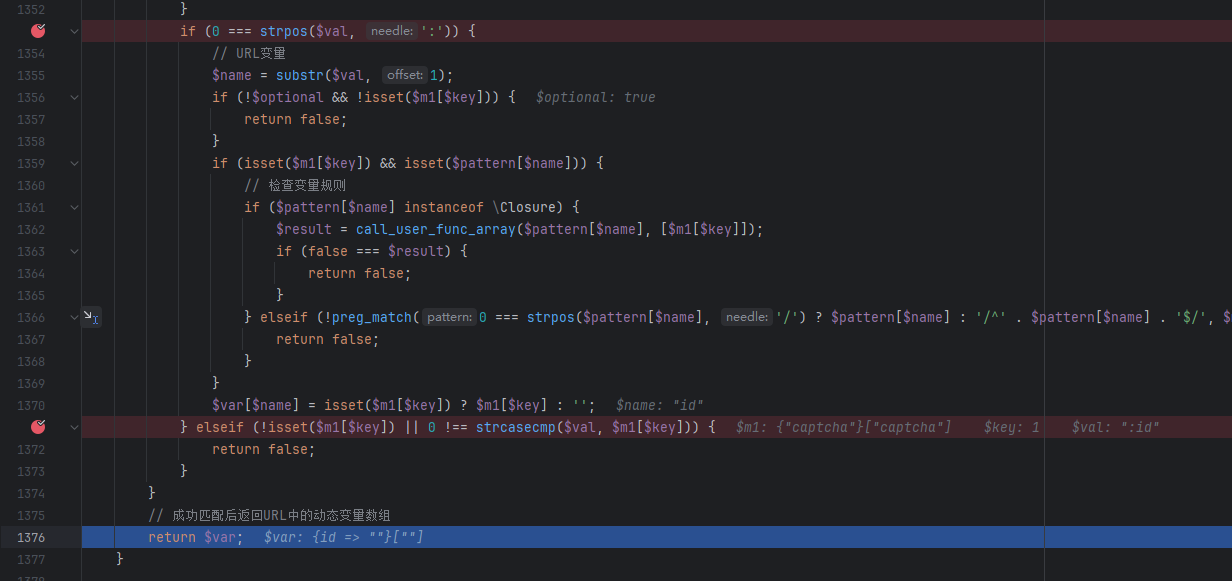Click 'return false;' on line 1372

264,449
